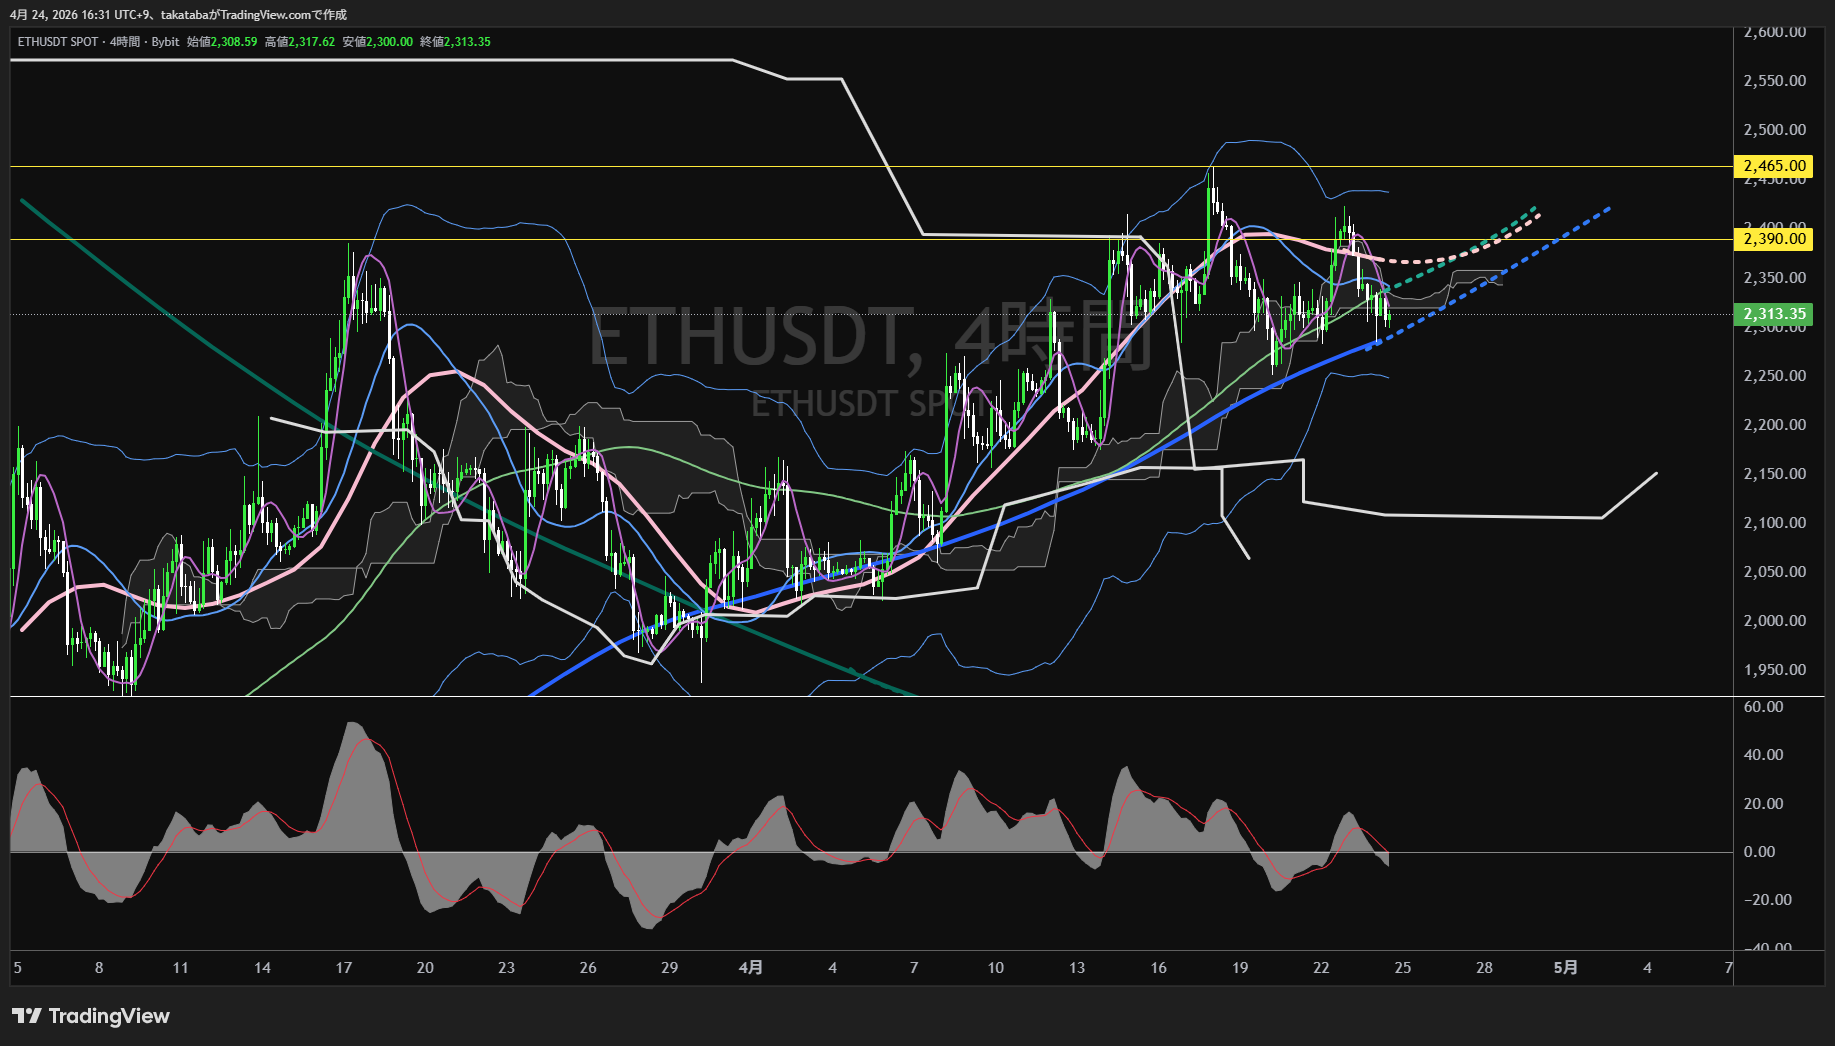Image resolution: width=1835 pixels, height=1046 pixels.
Task: Click the 4月 label on time axis
Action: pyautogui.click(x=751, y=968)
